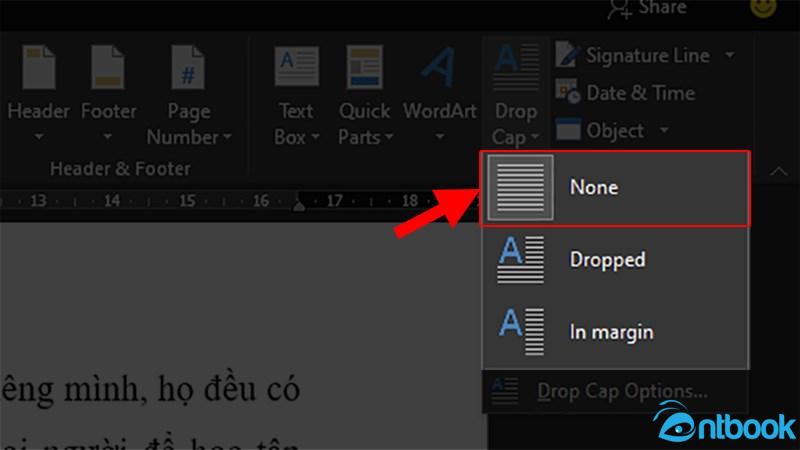The width and height of the screenshot is (800, 450).
Task: Open the Quick Parts dropdown arrow
Action: [x=389, y=137]
